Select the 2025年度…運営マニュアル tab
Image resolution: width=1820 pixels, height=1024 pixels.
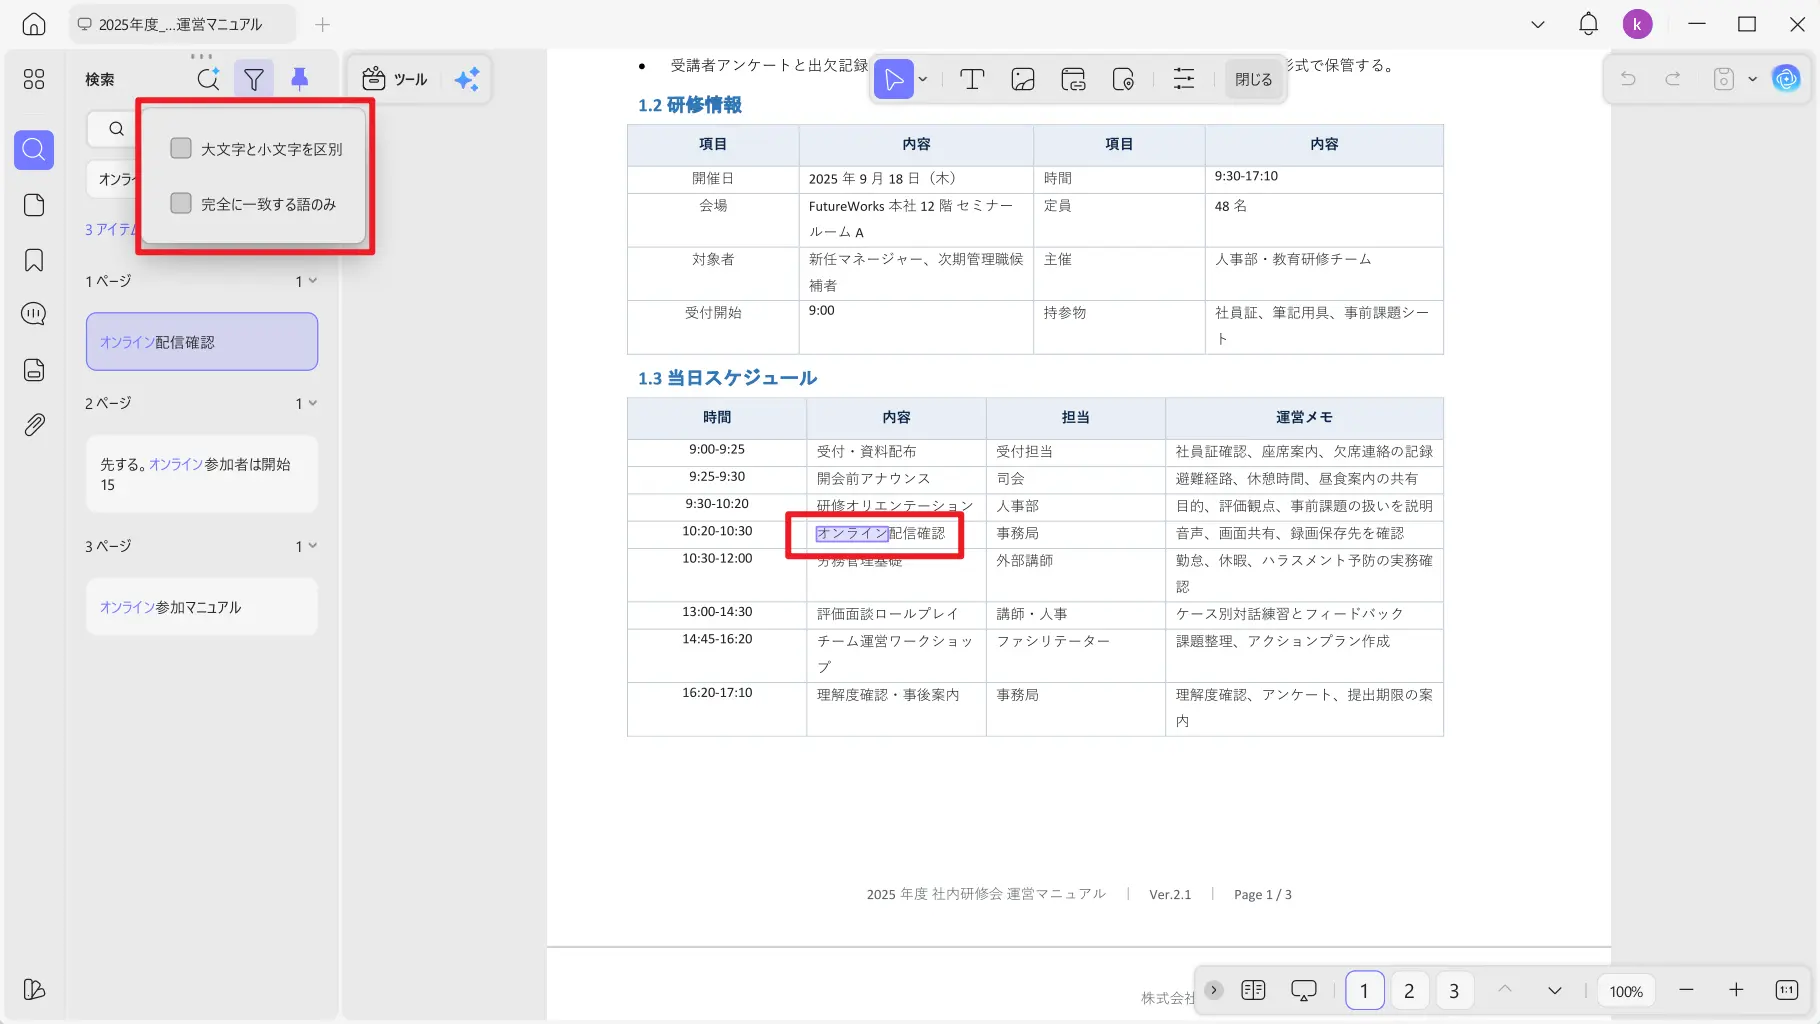tap(182, 24)
